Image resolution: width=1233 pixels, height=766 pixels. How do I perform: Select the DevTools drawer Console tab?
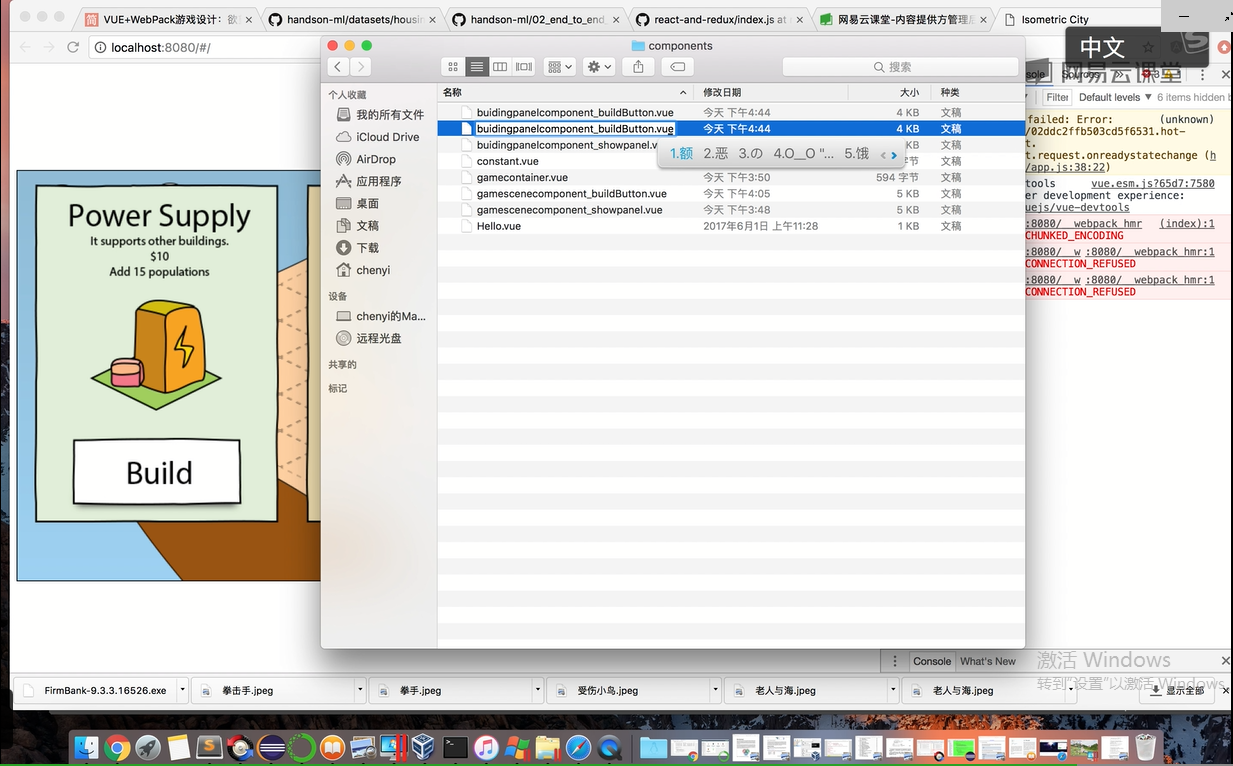click(x=931, y=661)
